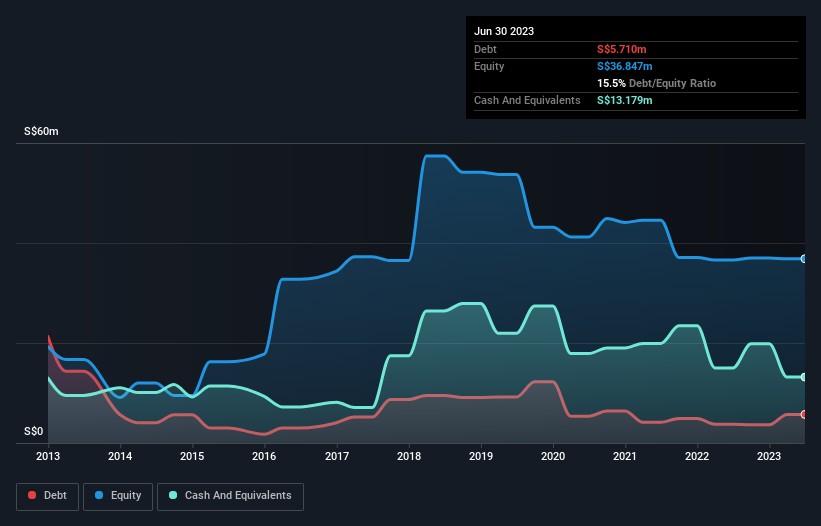The width and height of the screenshot is (821, 526).
Task: Click the S$0 y-axis label
Action: (x=34, y=432)
